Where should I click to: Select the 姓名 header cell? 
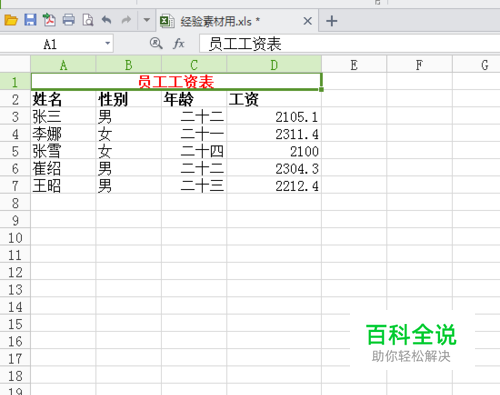[63, 99]
